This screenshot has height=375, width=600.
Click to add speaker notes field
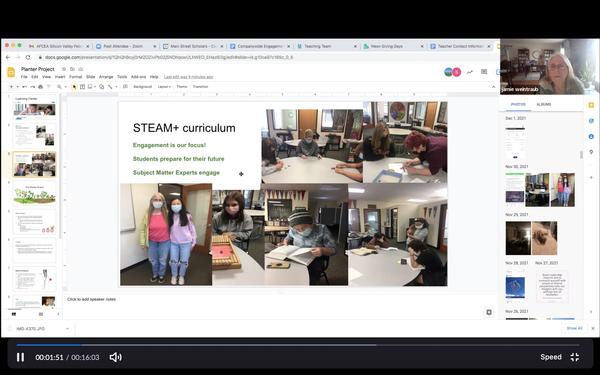[91, 299]
